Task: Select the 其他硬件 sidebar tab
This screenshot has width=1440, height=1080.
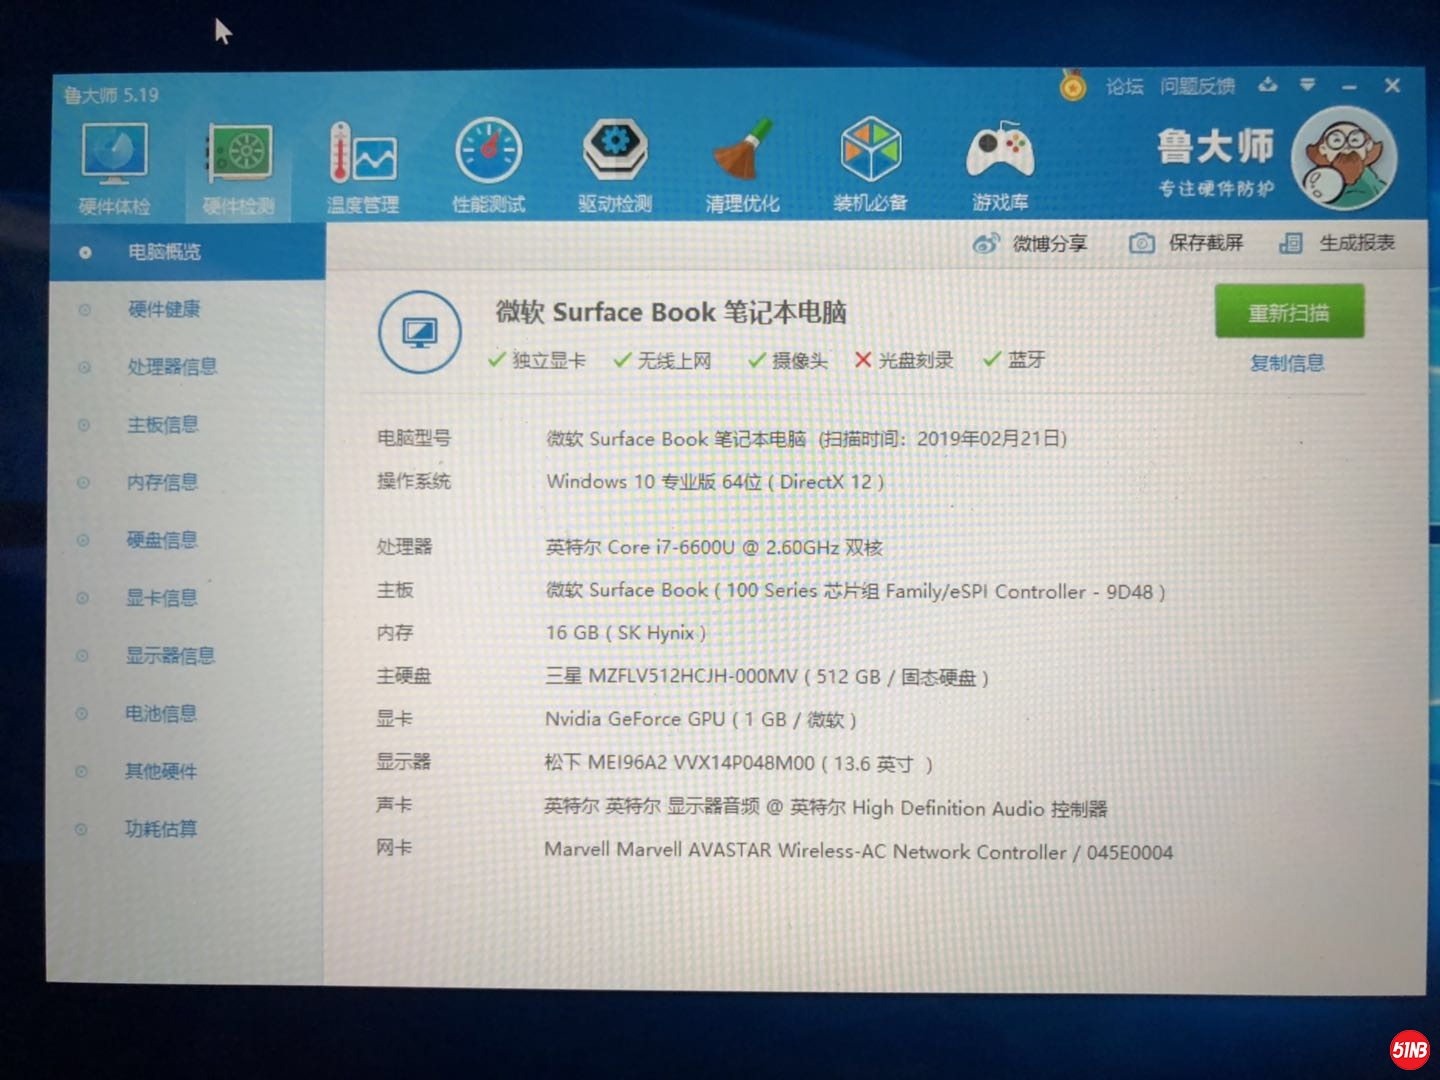Action: [x=187, y=771]
